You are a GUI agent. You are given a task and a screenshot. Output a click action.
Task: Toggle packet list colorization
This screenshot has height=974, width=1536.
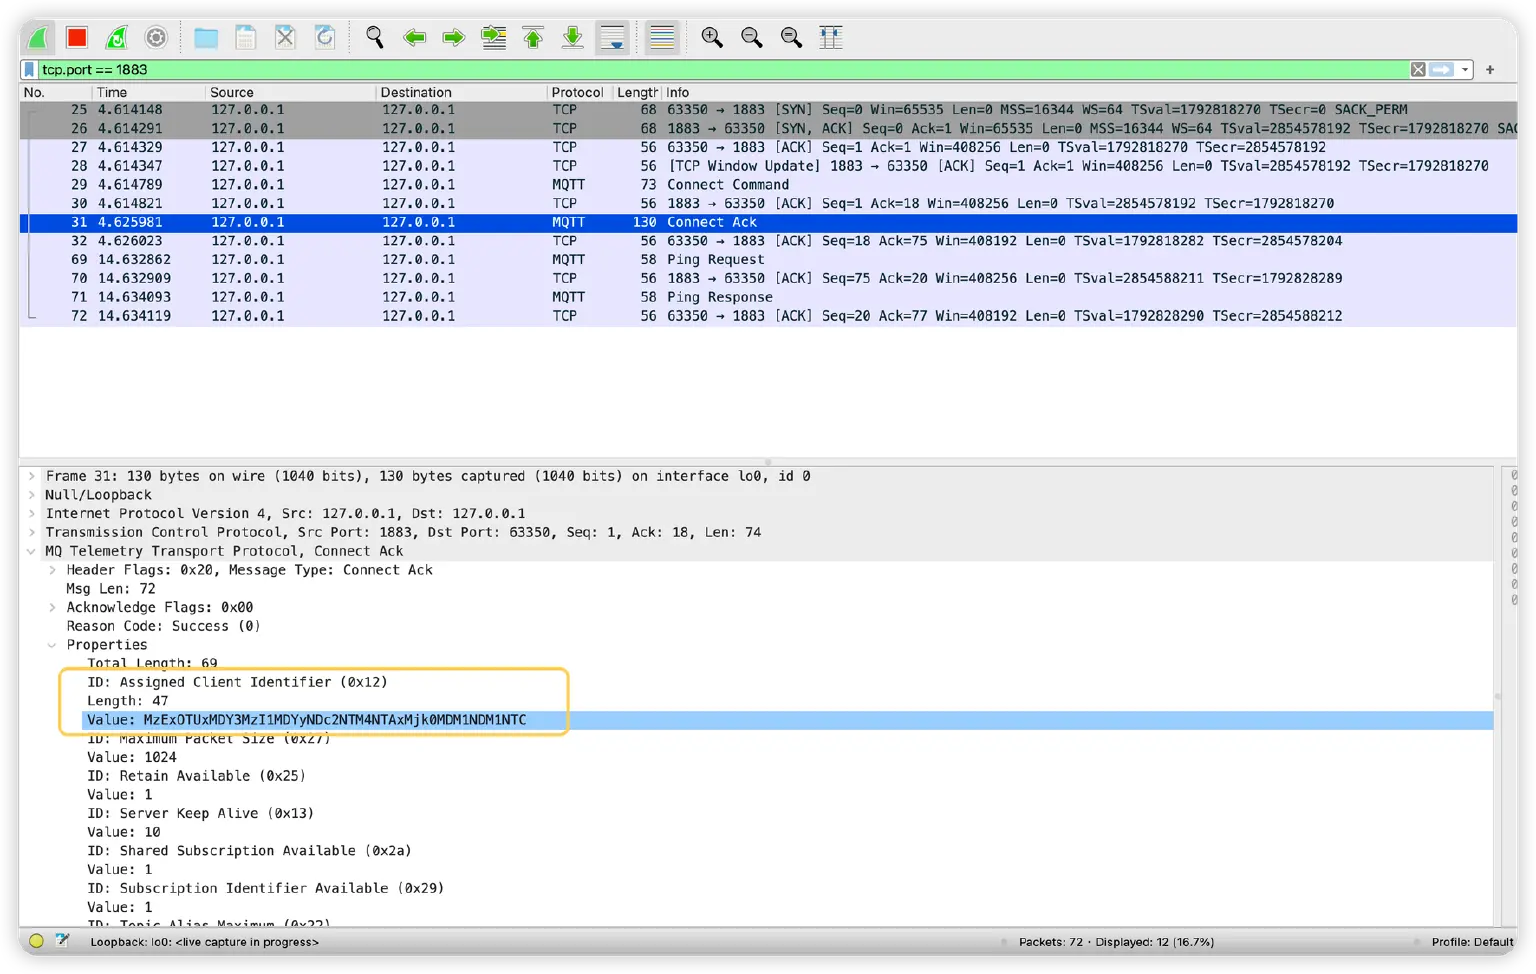click(661, 37)
